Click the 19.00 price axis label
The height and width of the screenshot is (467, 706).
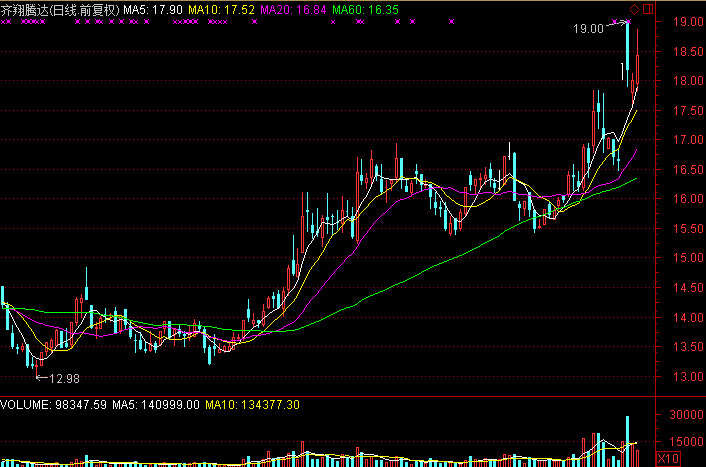click(685, 22)
